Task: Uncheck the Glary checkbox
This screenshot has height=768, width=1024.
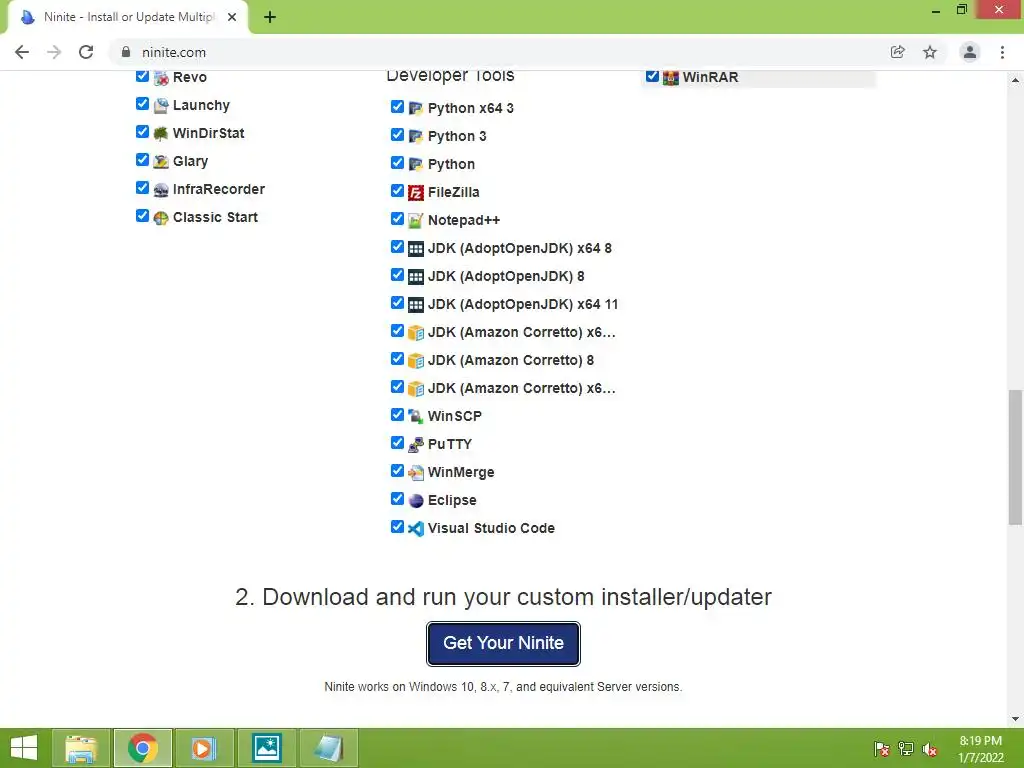Action: pos(142,160)
